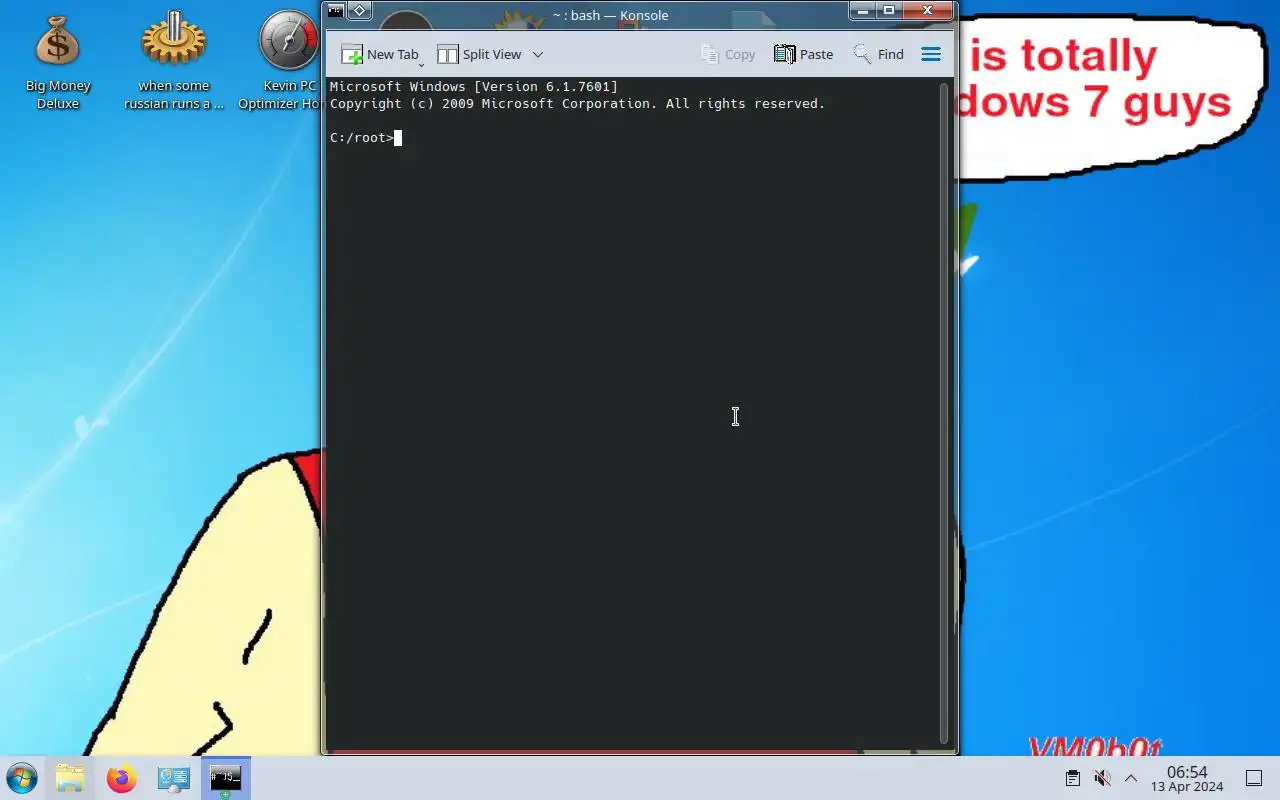The height and width of the screenshot is (800, 1280).
Task: Minimize the Konsole window
Action: coord(863,10)
